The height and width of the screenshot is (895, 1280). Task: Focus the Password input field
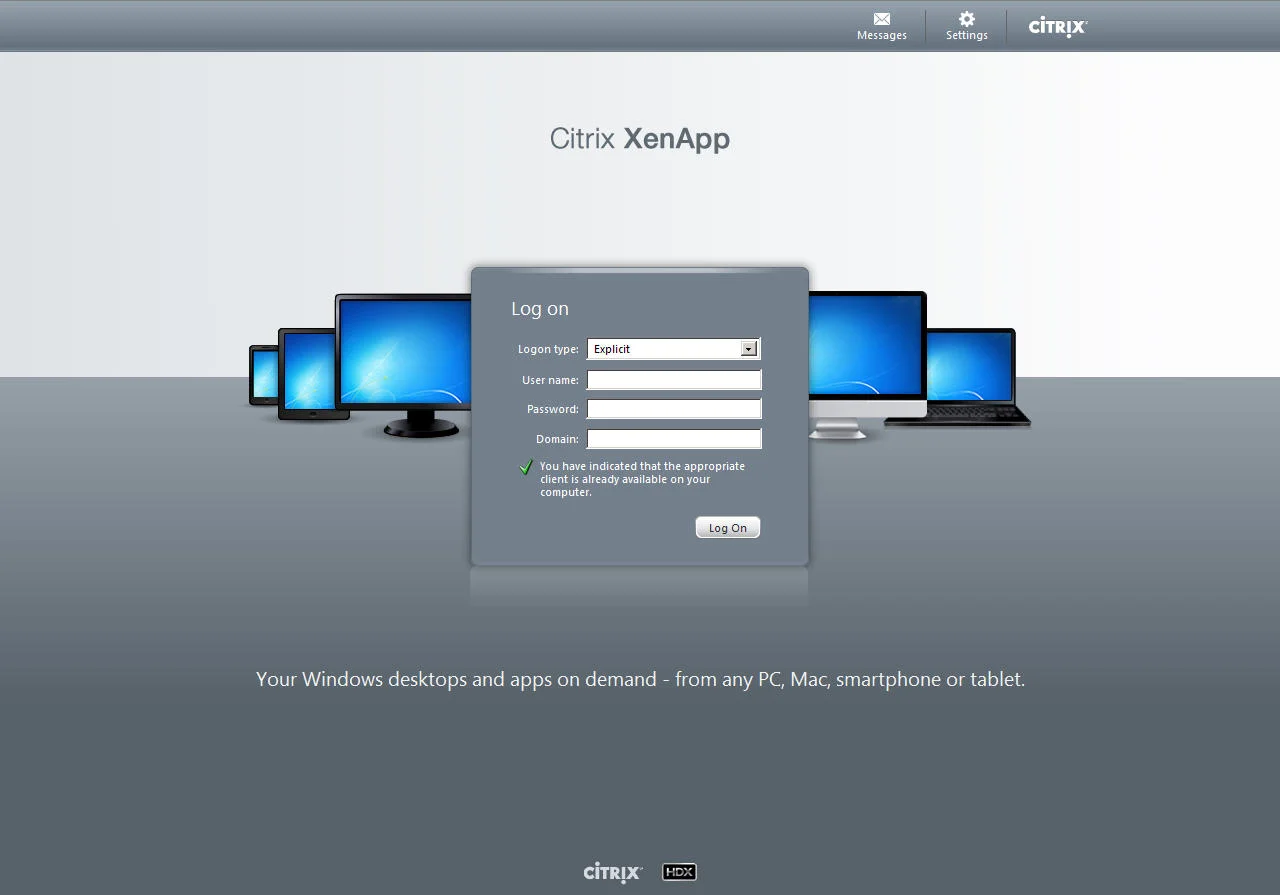[674, 409]
